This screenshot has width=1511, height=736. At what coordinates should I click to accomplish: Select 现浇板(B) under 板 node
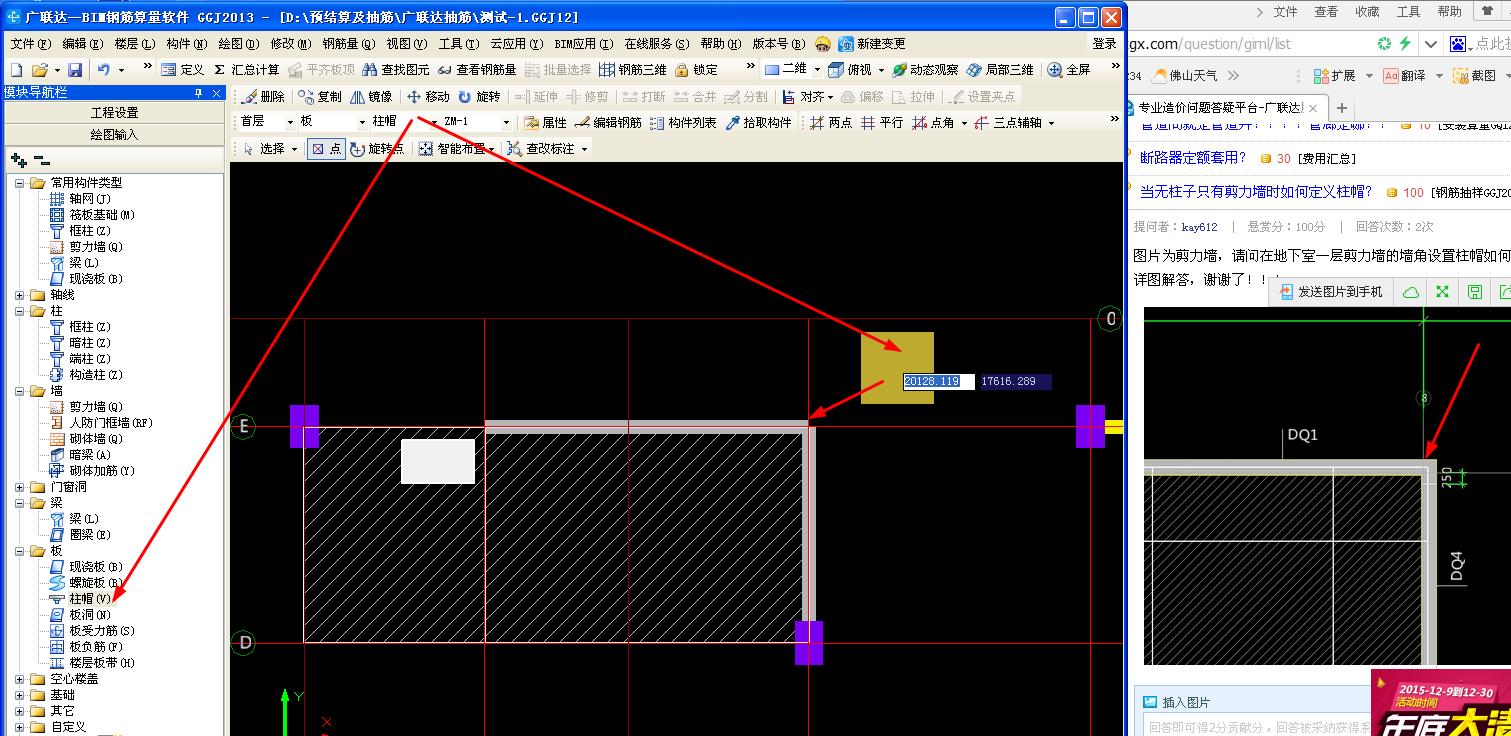(96, 567)
